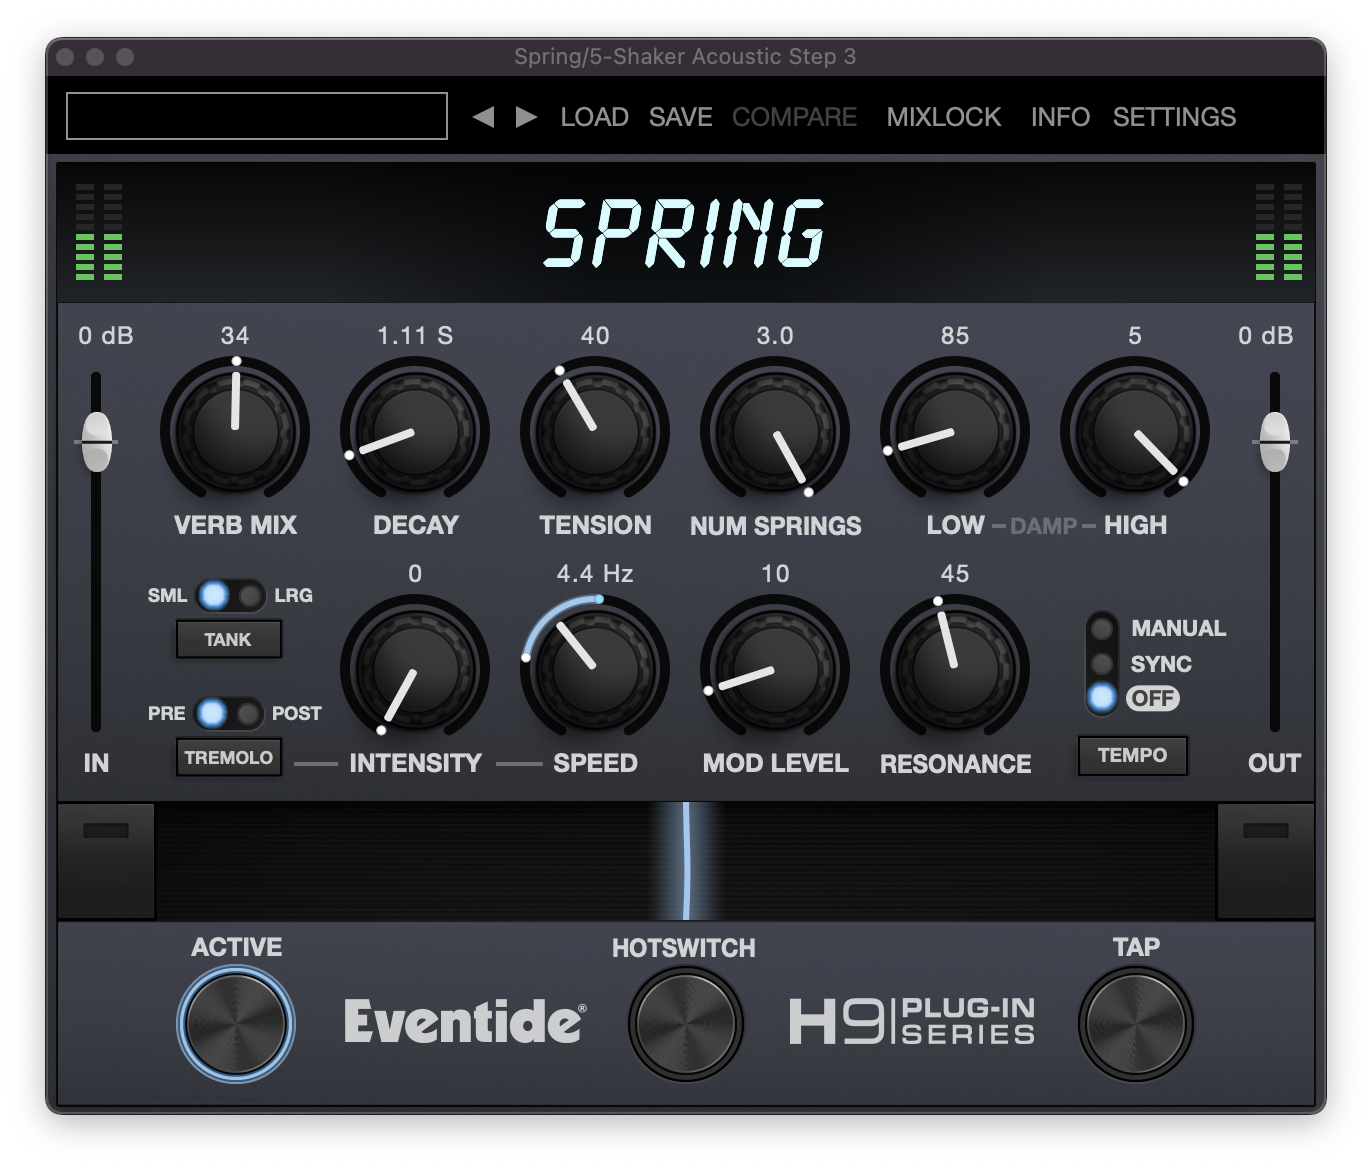
Task: Click the next preset arrow
Action: coord(526,117)
